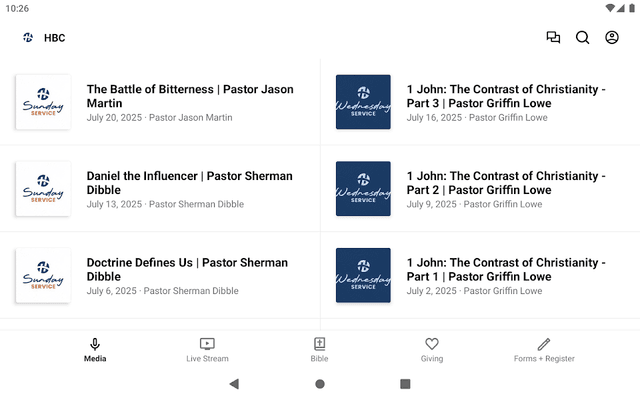Open The Battle of Bitterness sermon
The height and width of the screenshot is (400, 640).
tap(160, 102)
